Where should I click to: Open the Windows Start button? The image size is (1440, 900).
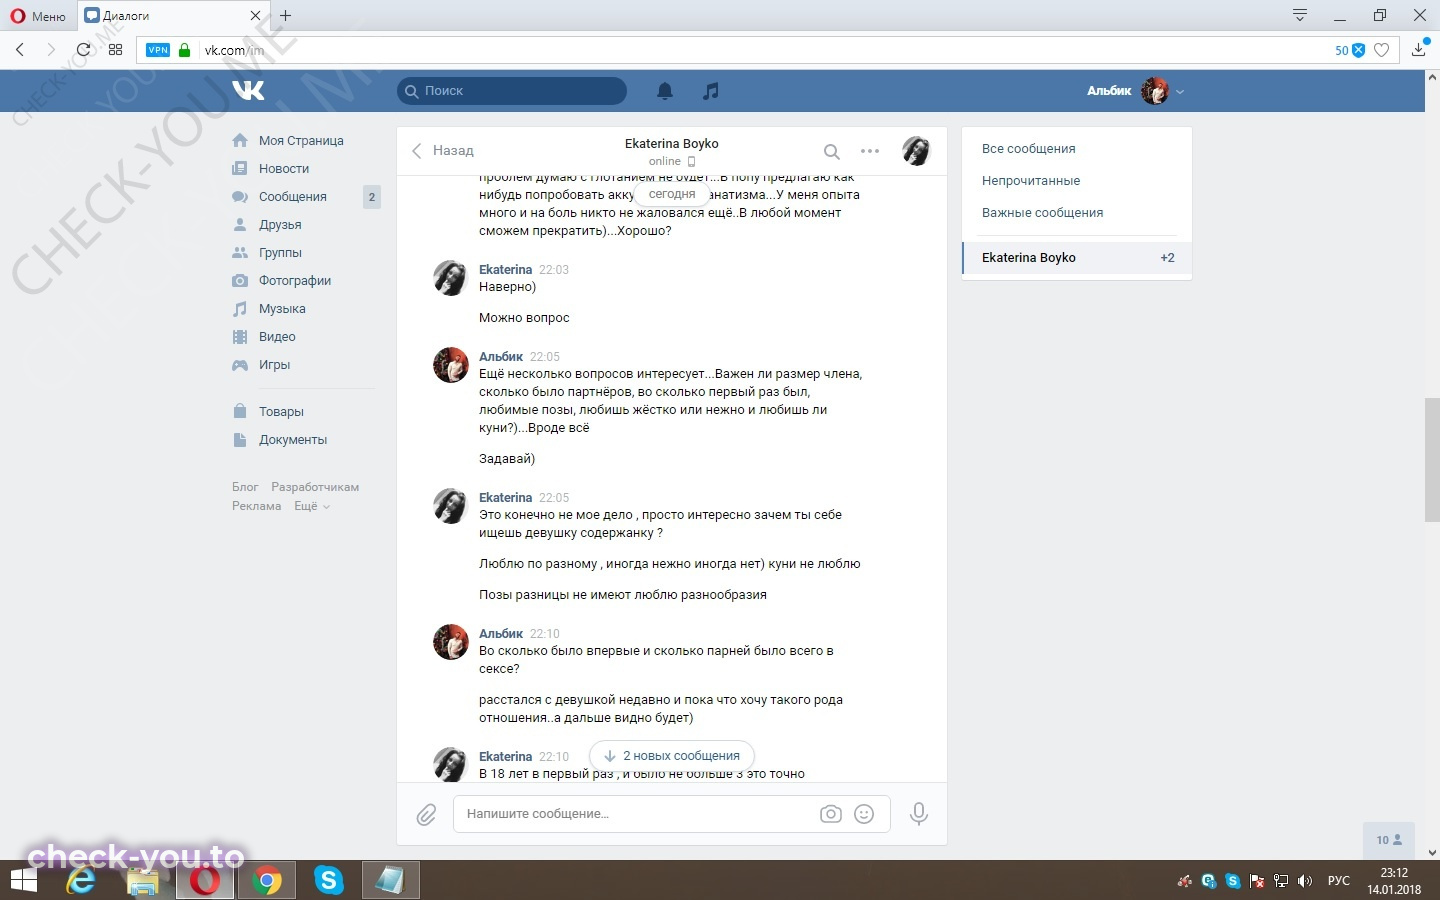22,881
